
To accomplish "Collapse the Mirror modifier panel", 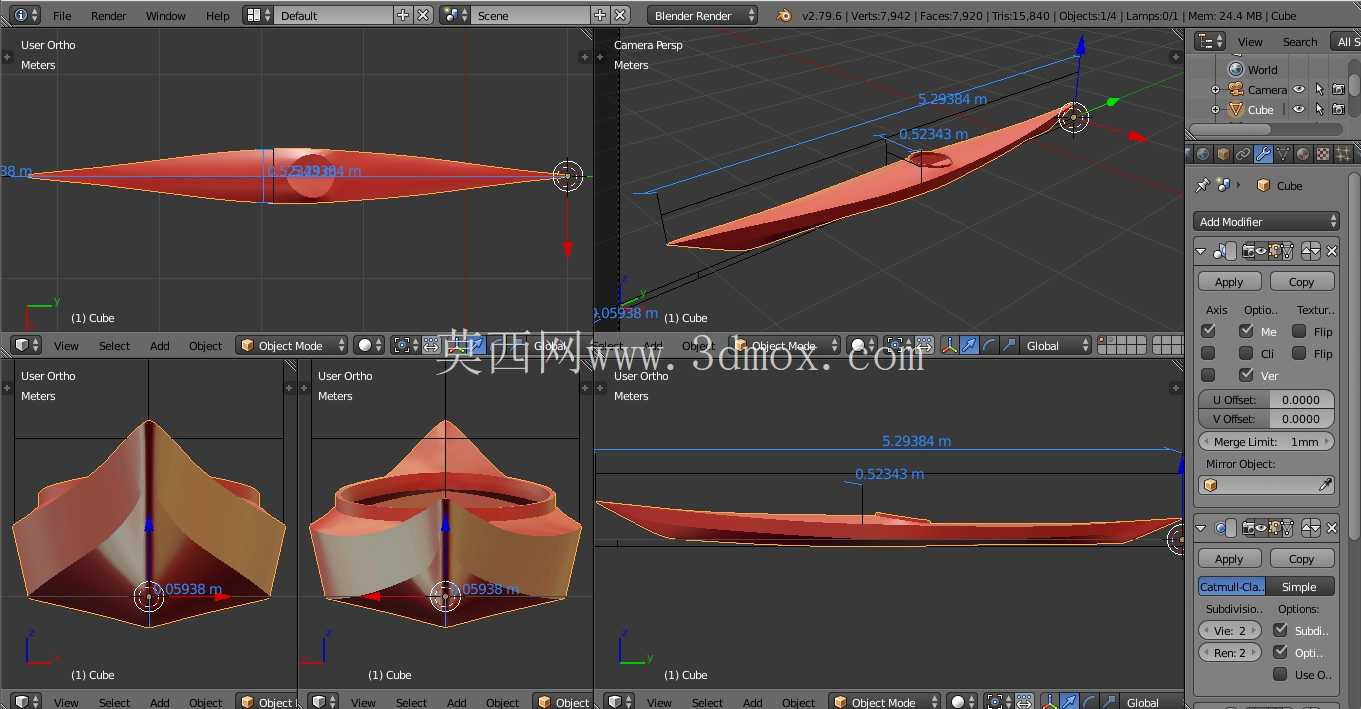I will [x=1202, y=251].
